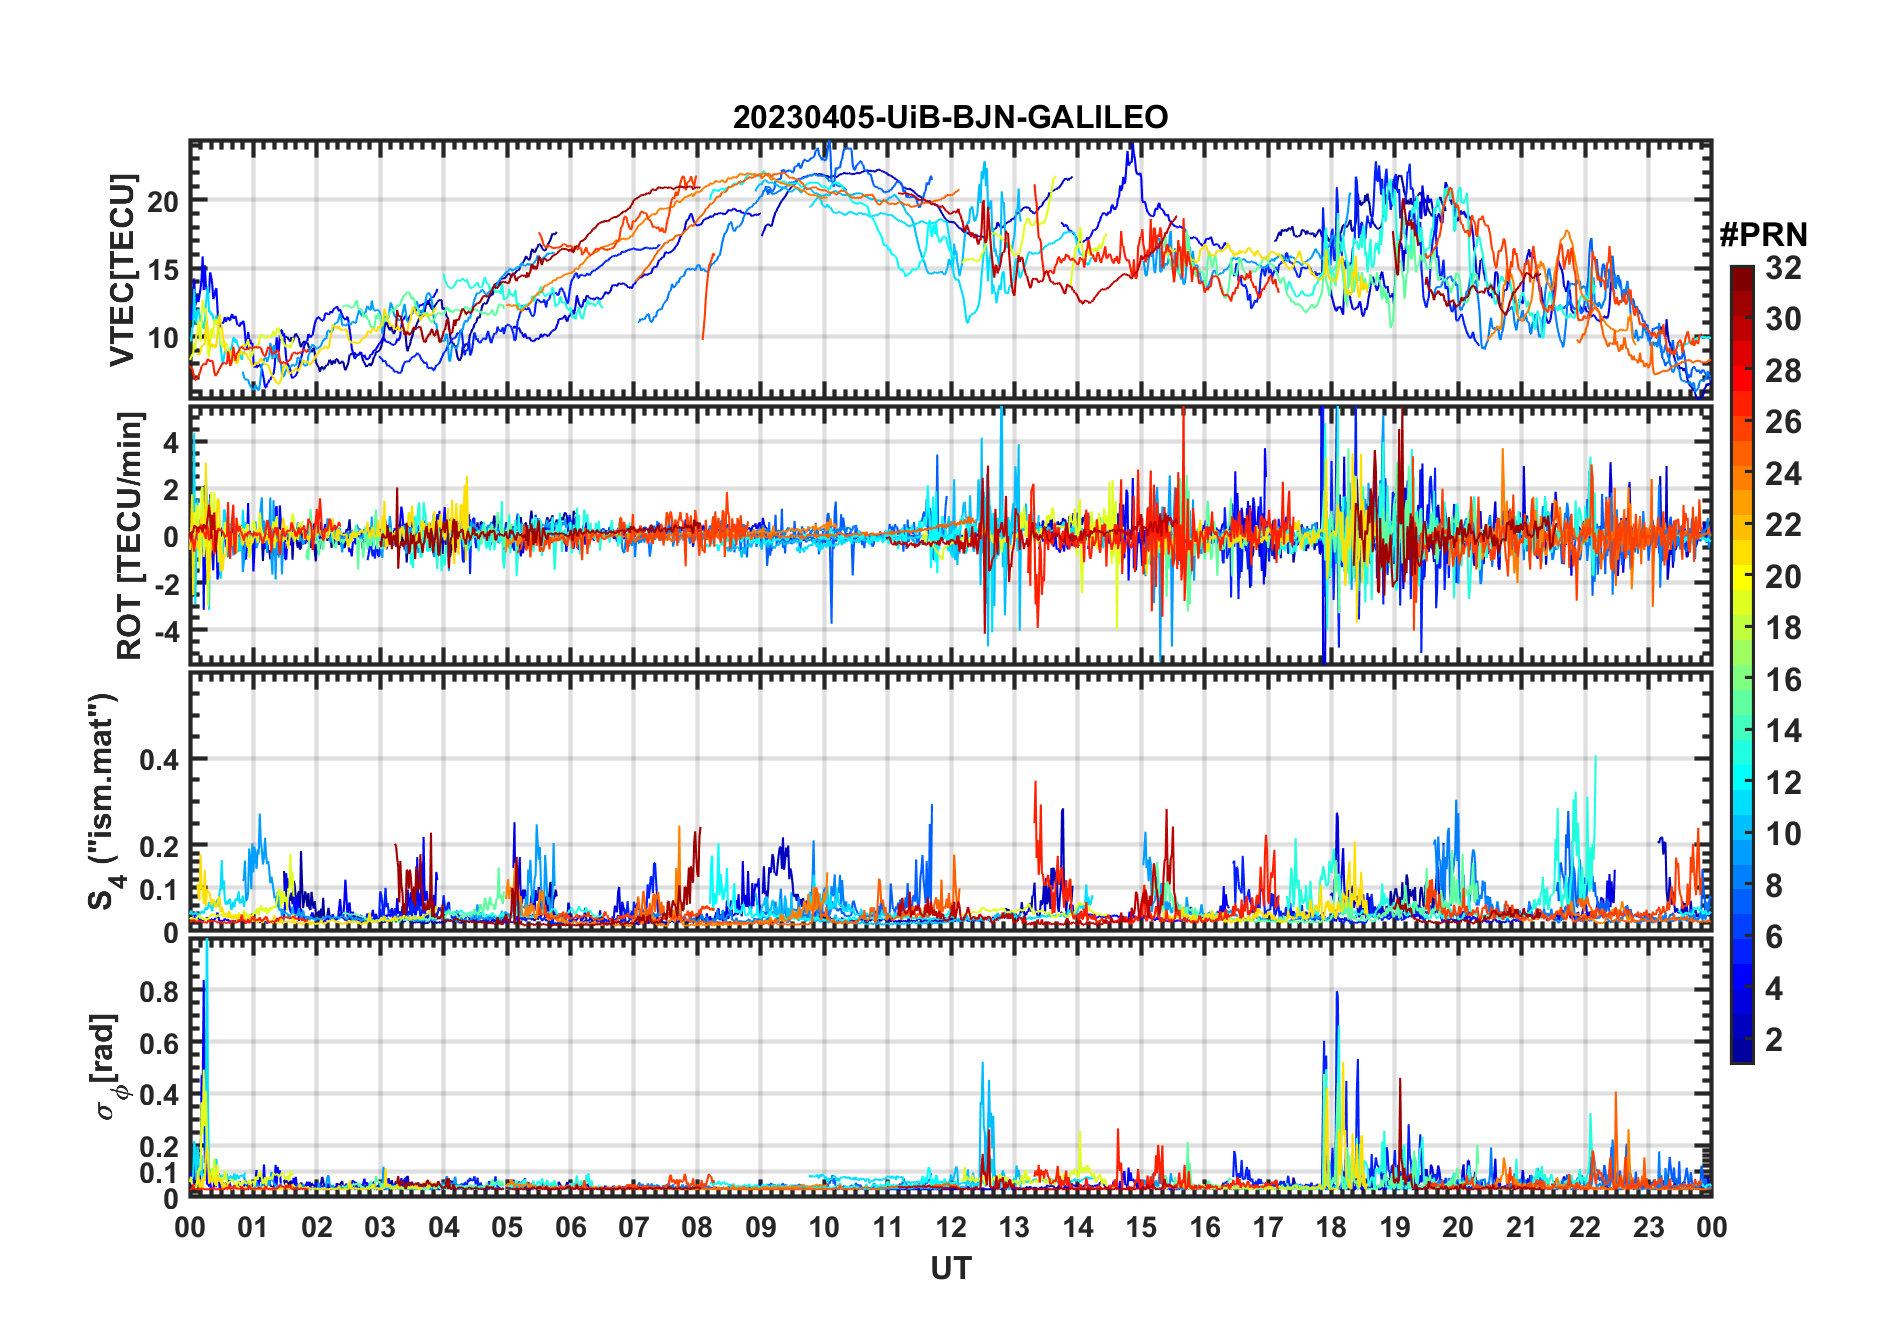Click x-axis tick label 10
1902x1330 pixels.
click(x=824, y=1227)
